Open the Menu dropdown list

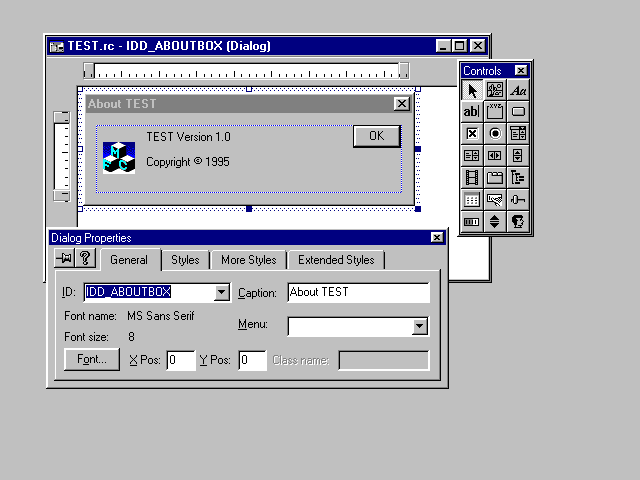pos(420,326)
